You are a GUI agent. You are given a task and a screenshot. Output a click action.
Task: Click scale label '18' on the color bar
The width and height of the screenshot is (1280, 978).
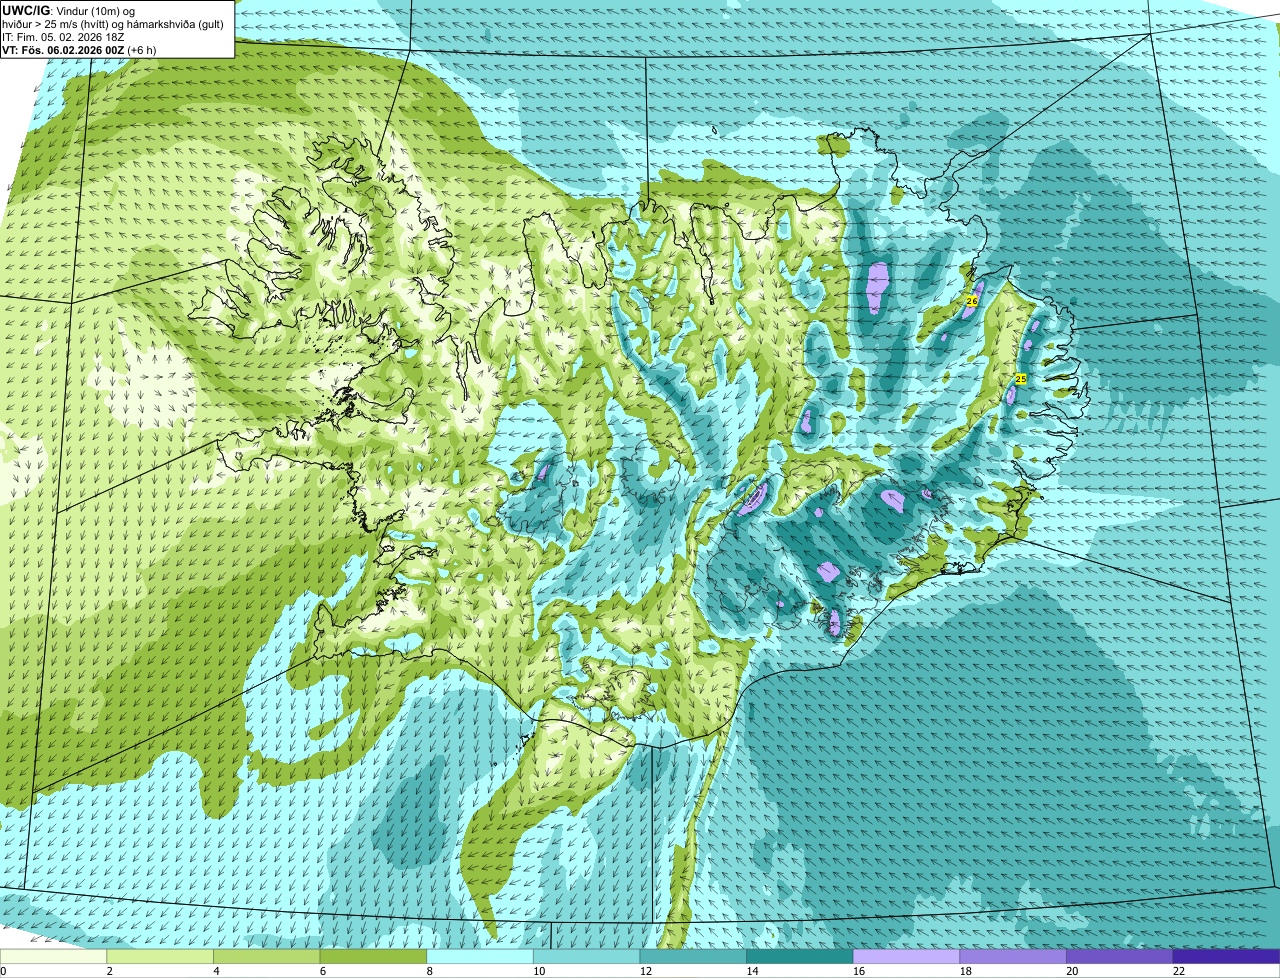(x=966, y=971)
